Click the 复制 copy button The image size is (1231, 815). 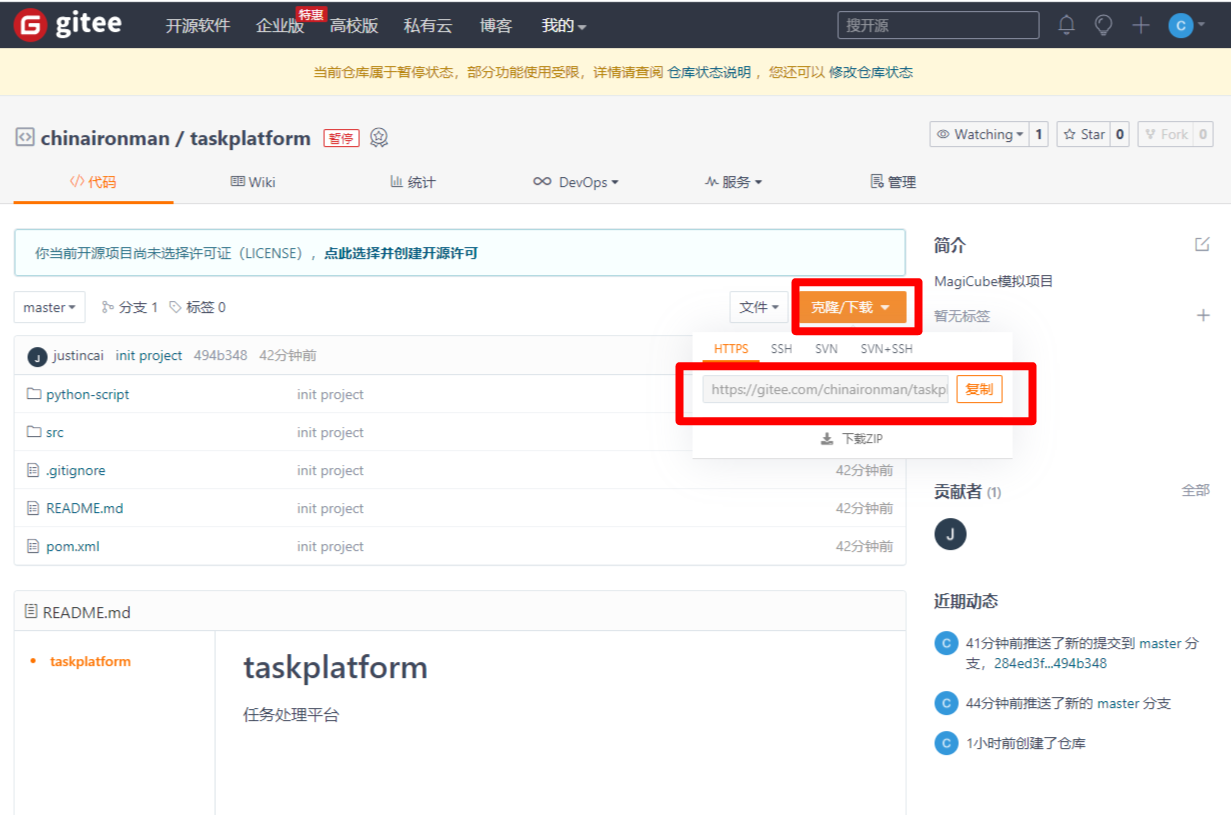click(x=979, y=389)
